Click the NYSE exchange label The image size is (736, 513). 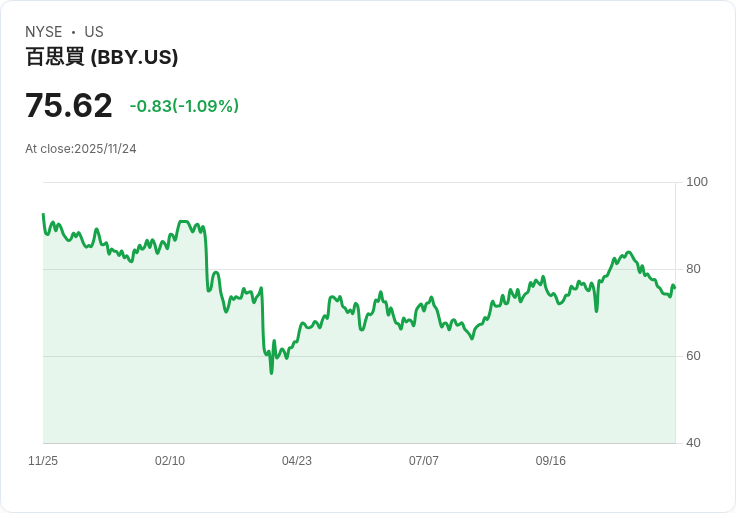click(45, 32)
